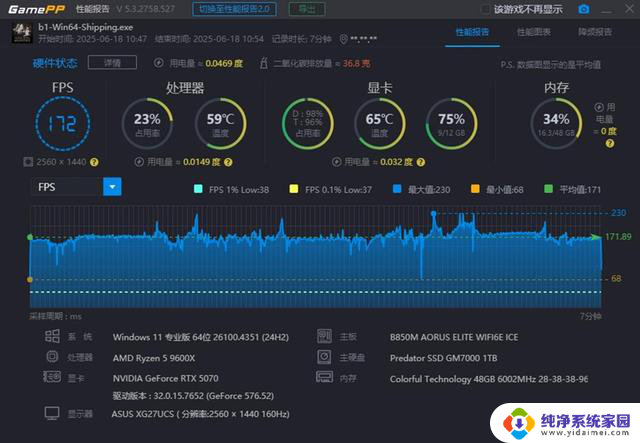Click the Predator SSD GM7000 1TB text

tap(444, 358)
